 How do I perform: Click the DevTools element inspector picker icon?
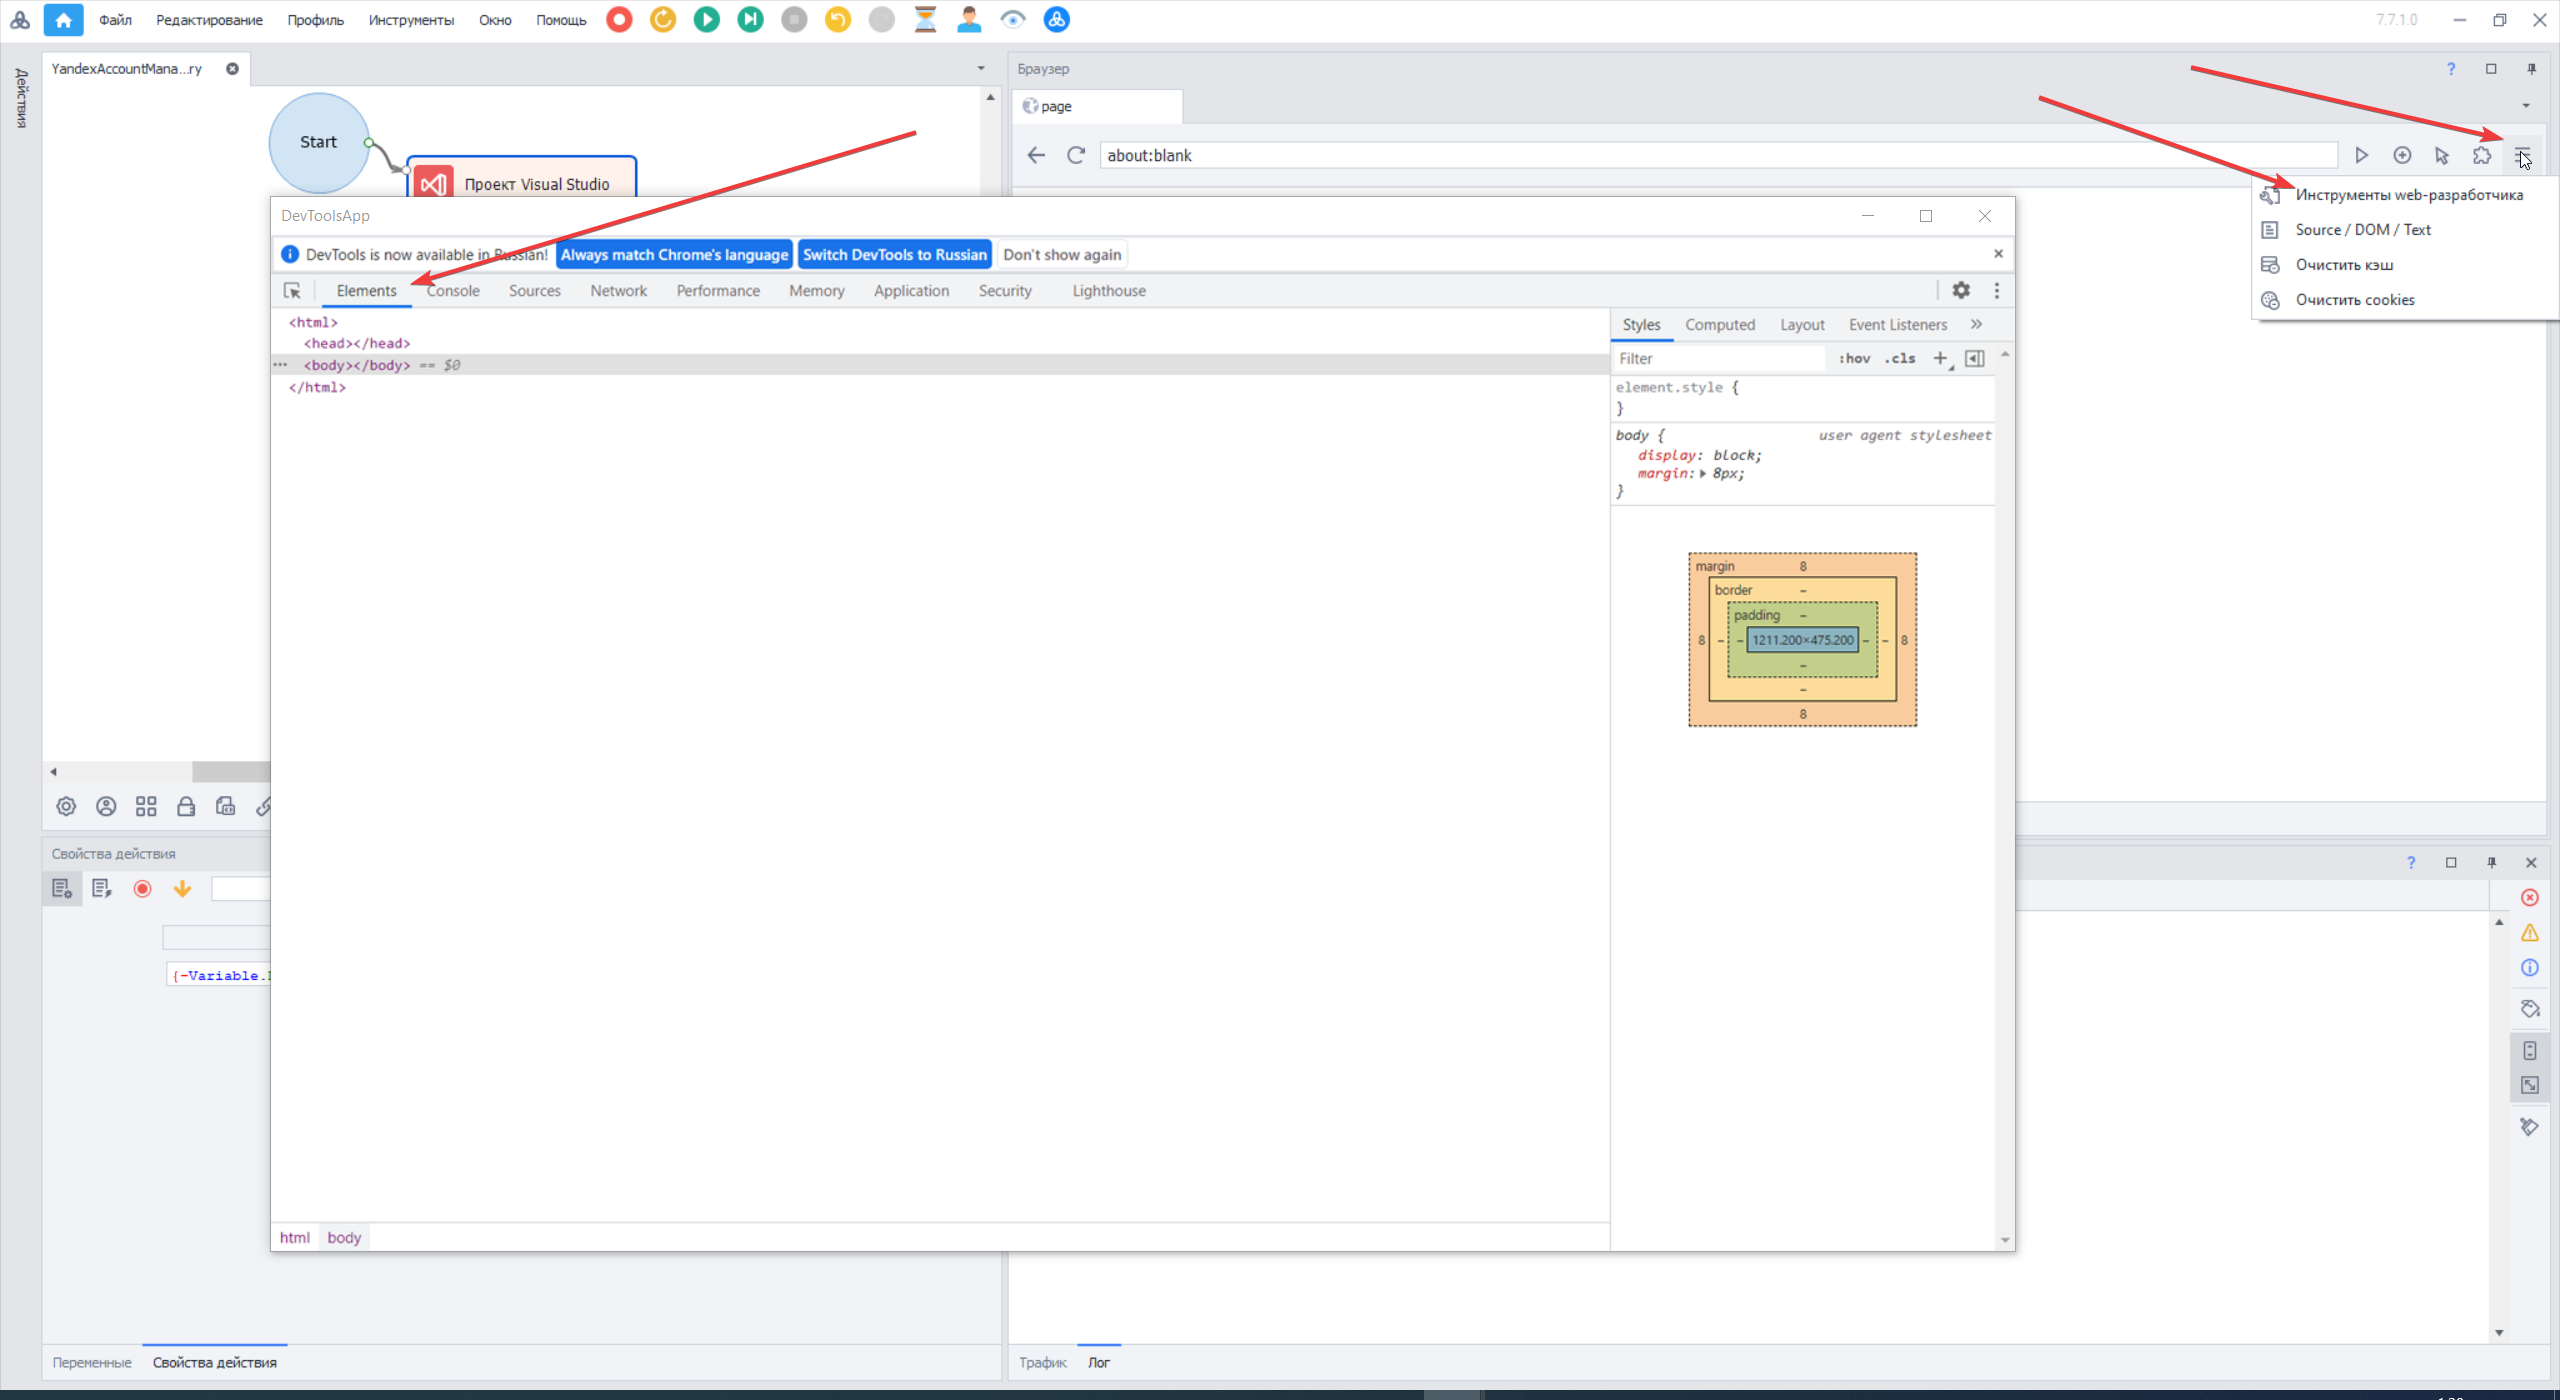[292, 291]
